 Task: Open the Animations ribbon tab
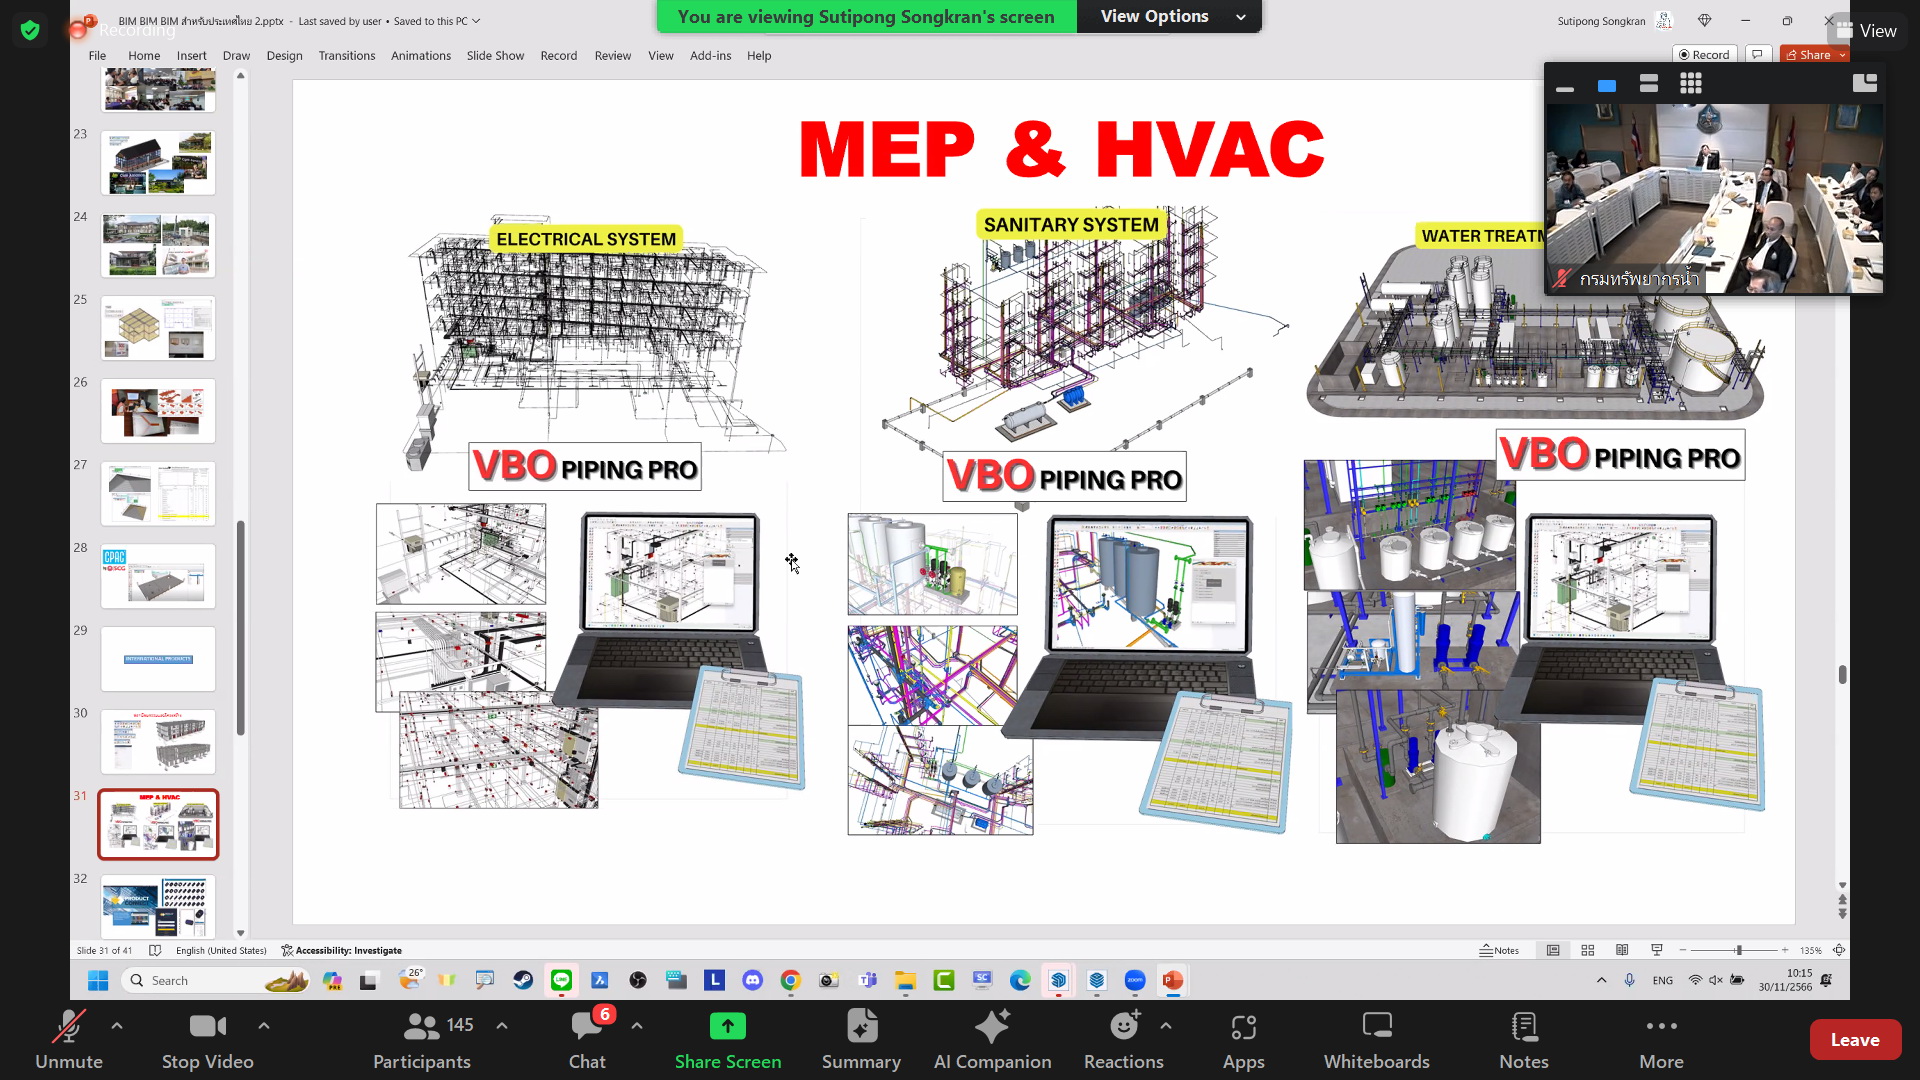421,56
